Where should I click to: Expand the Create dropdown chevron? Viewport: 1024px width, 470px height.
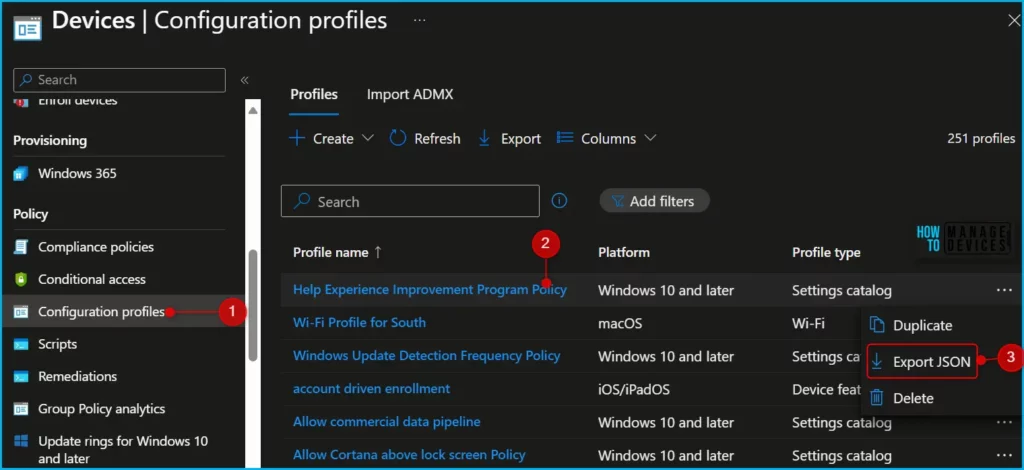click(368, 138)
